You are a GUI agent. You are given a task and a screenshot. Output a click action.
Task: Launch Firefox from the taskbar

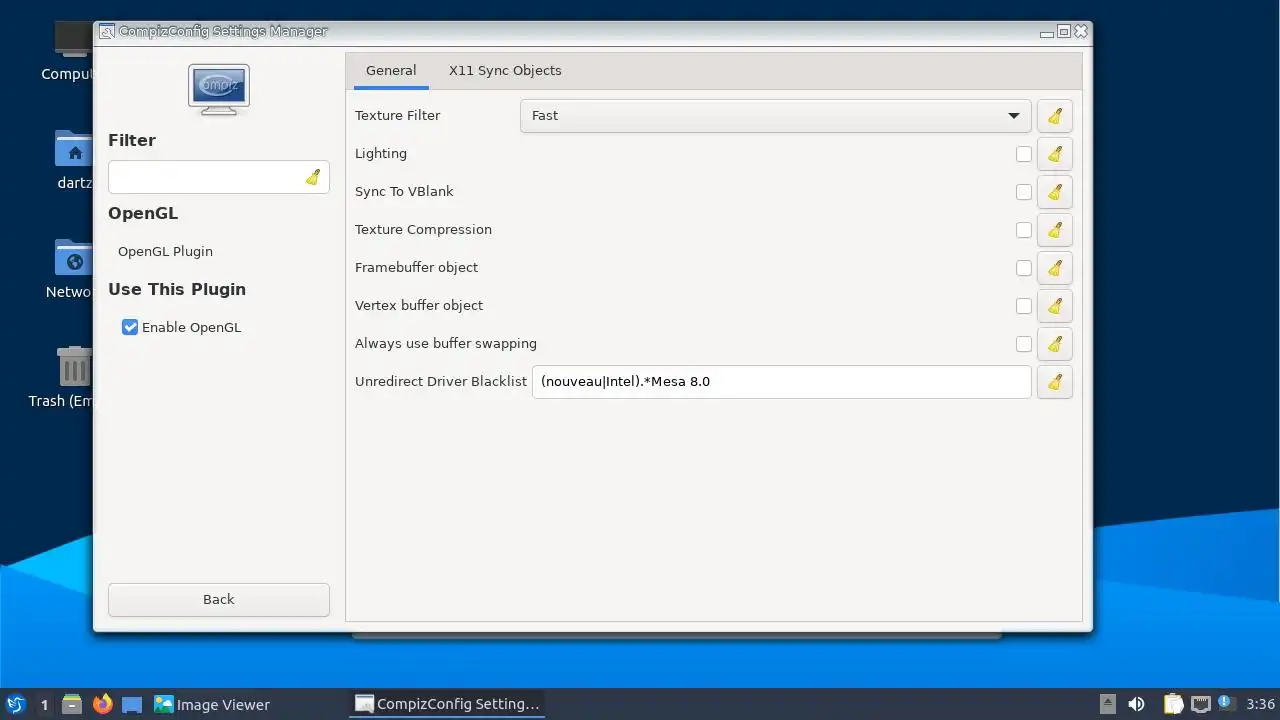pos(102,704)
